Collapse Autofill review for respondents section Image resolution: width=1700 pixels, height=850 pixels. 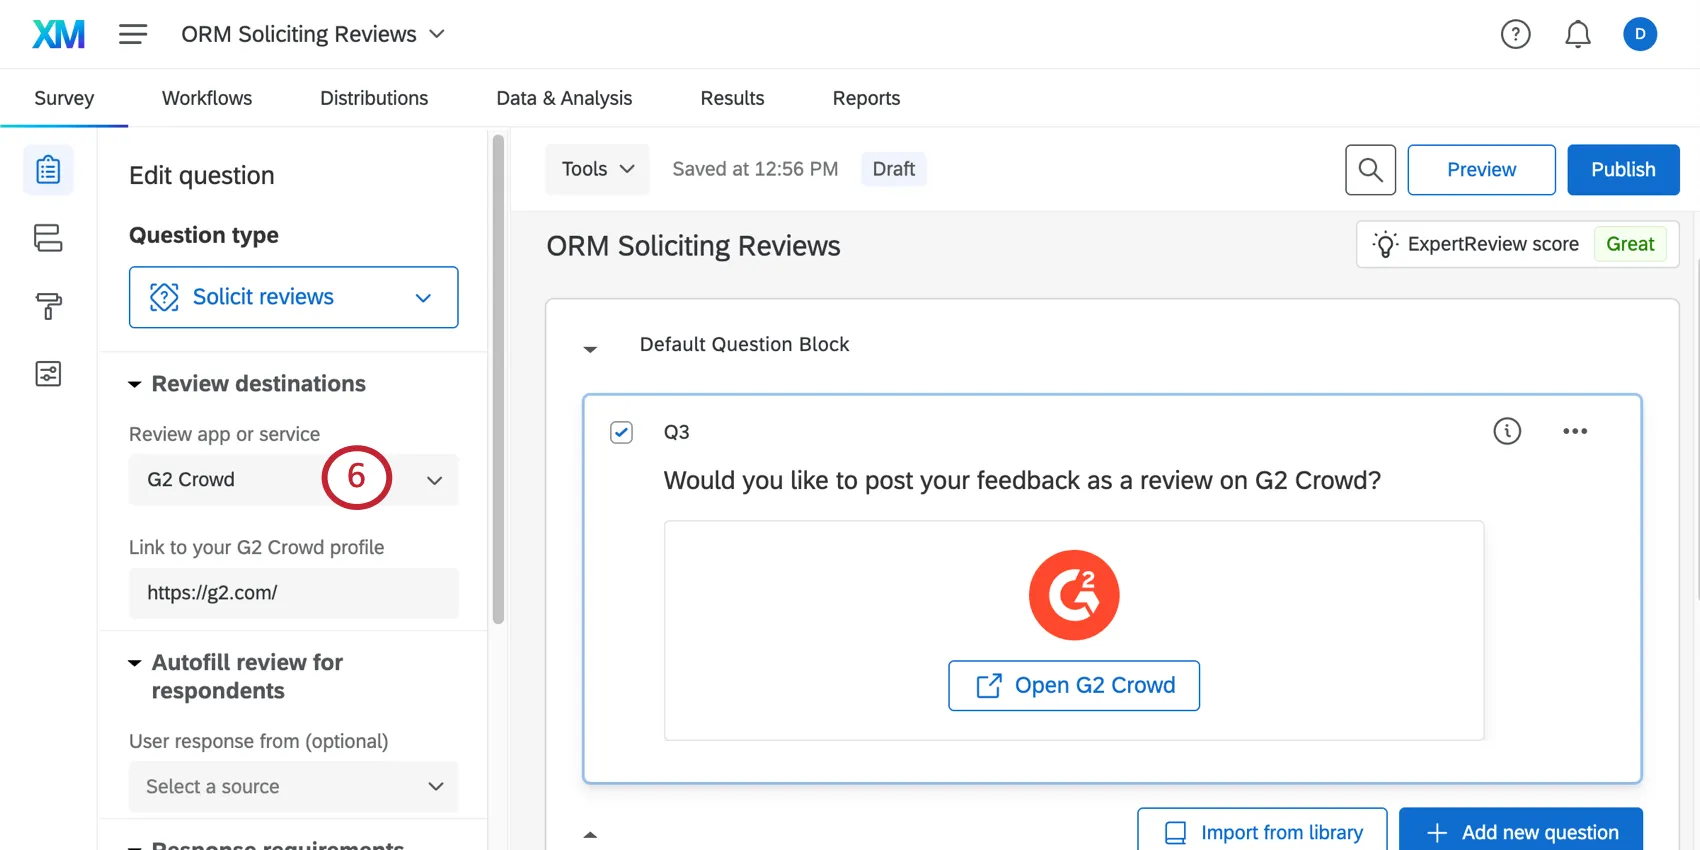click(135, 663)
